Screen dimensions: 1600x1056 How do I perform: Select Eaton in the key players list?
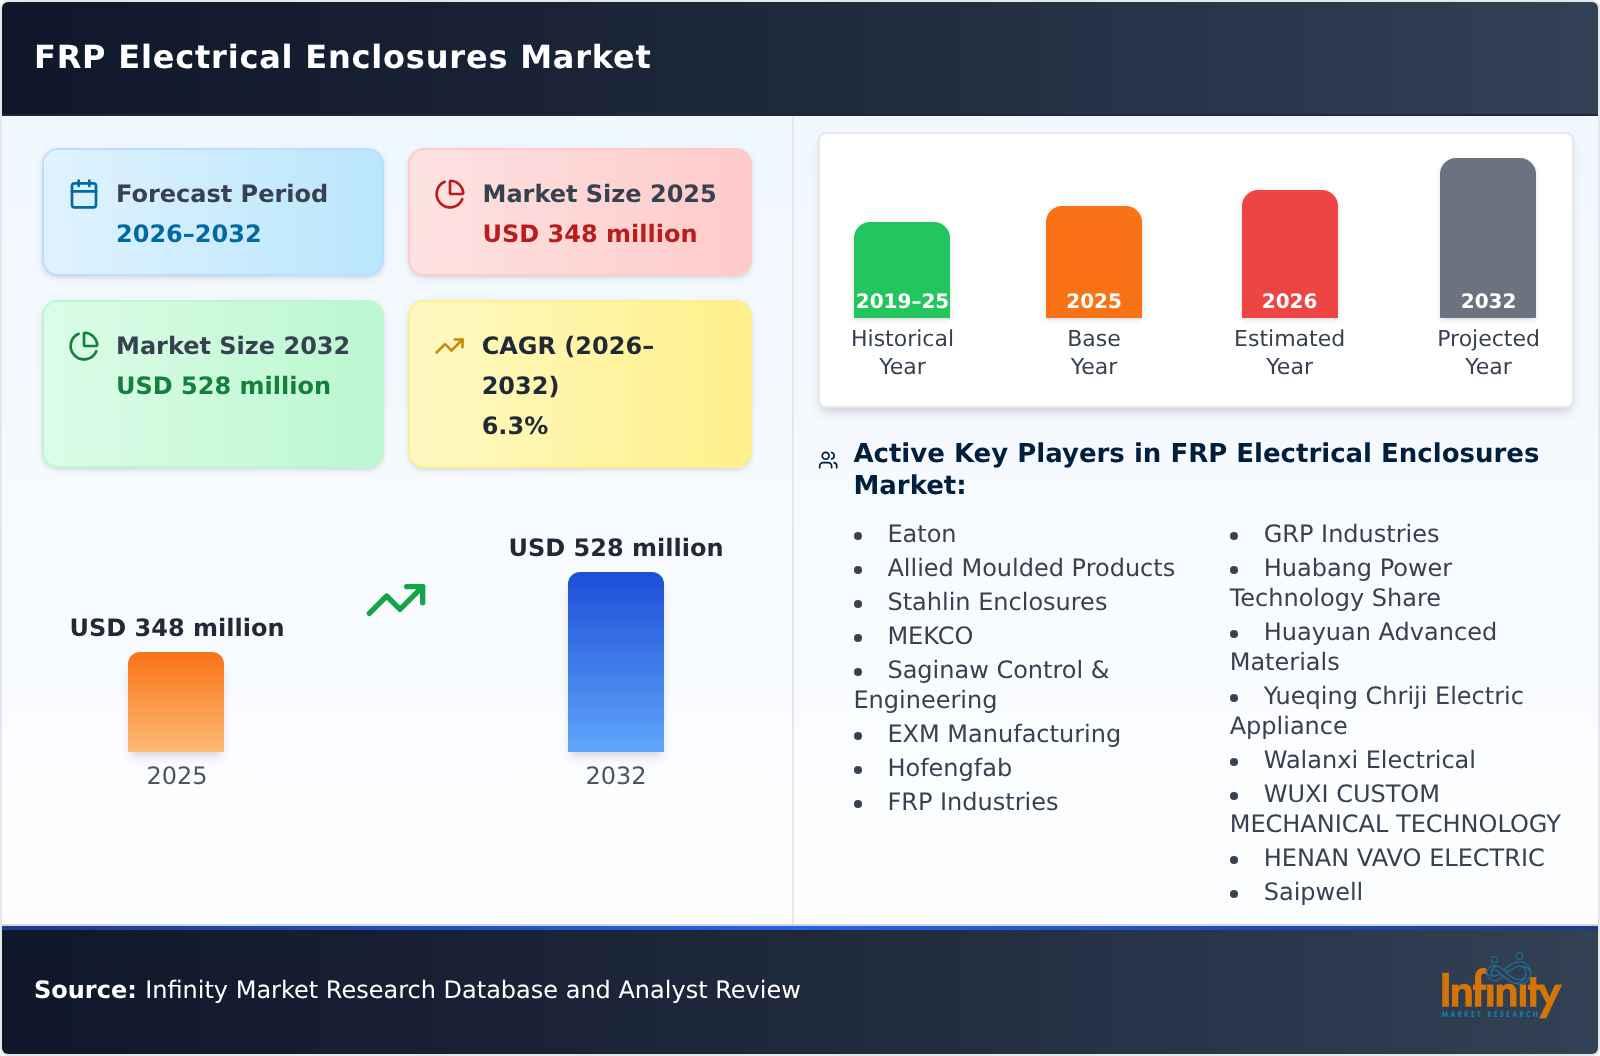pyautogui.click(x=921, y=533)
